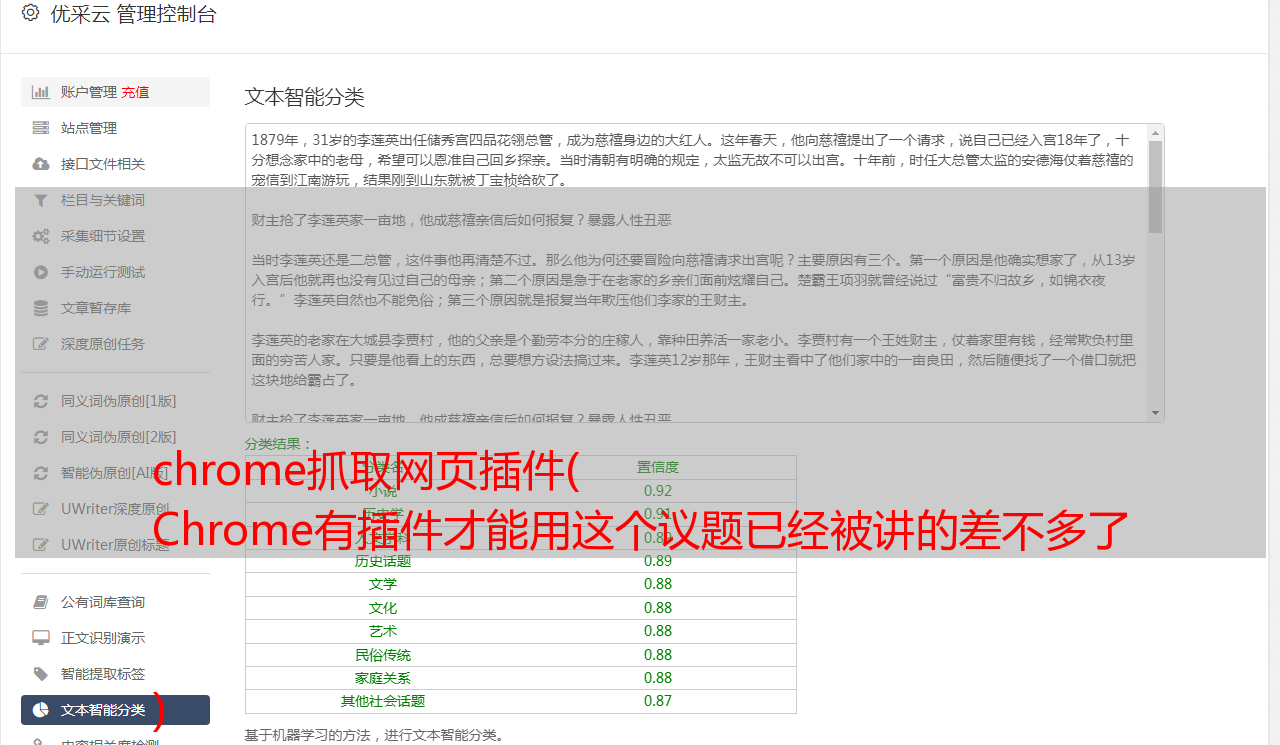Click the play icon for 手动运行测试
The width and height of the screenshot is (1280, 745).
(41, 272)
